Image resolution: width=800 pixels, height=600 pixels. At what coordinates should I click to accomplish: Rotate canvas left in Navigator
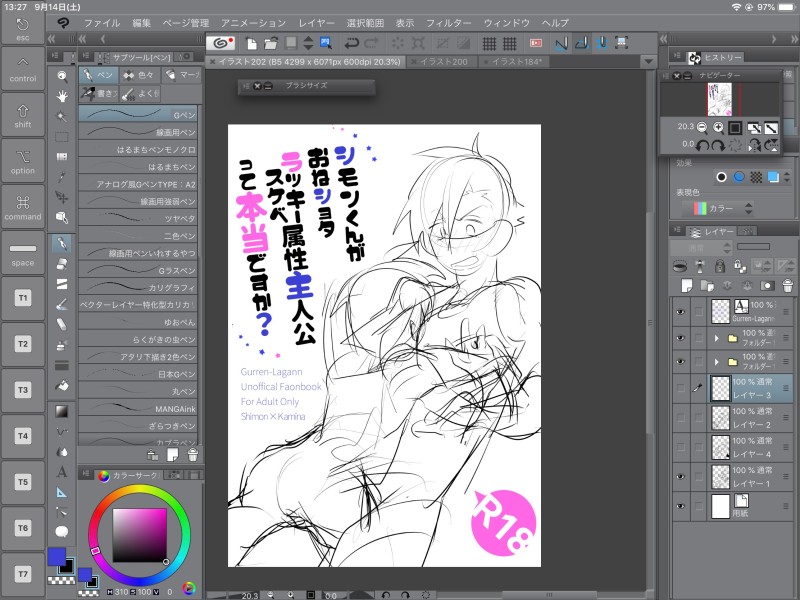pos(703,145)
